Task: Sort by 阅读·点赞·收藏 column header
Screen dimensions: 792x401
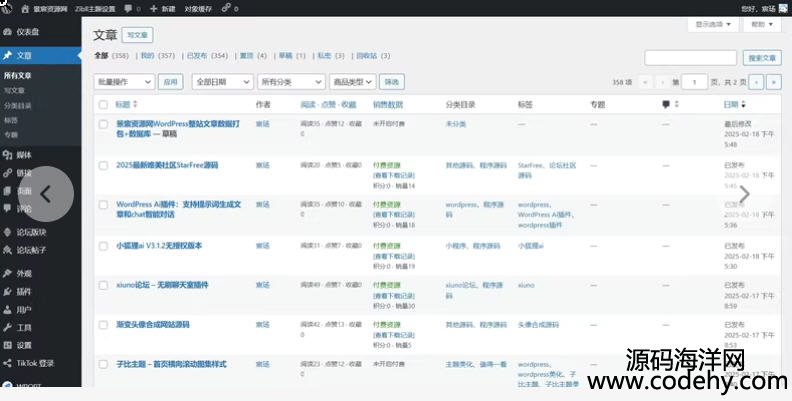Action: click(x=328, y=105)
